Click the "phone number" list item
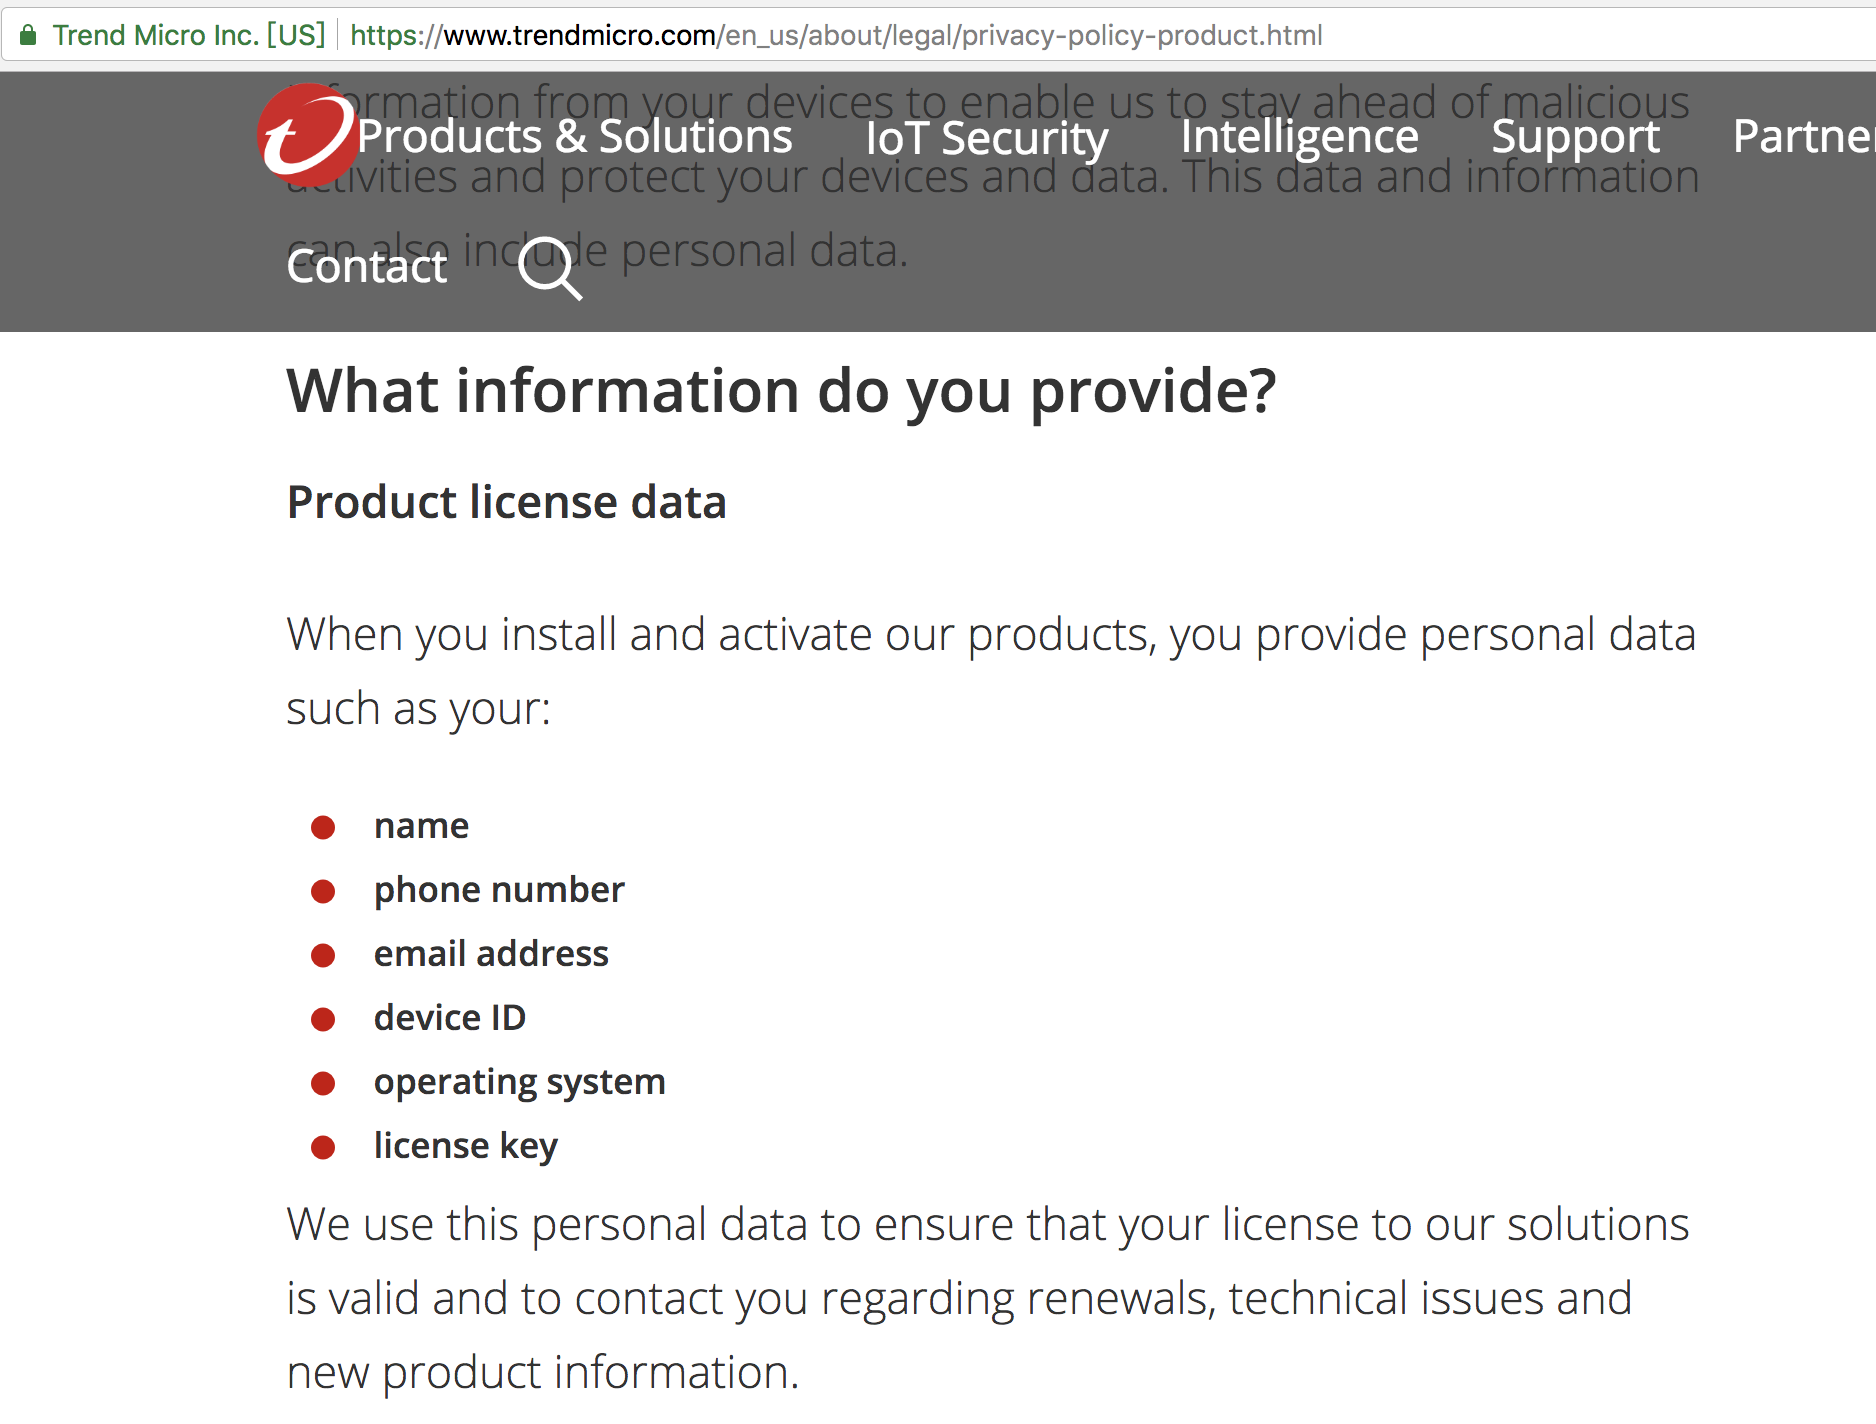Screen dimensions: 1876x1424 [x=499, y=890]
